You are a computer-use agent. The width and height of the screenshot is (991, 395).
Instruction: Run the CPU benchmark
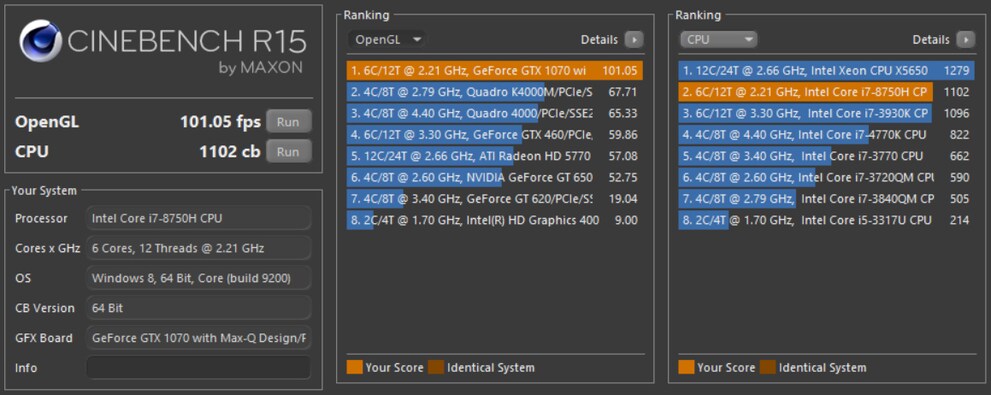[288, 152]
